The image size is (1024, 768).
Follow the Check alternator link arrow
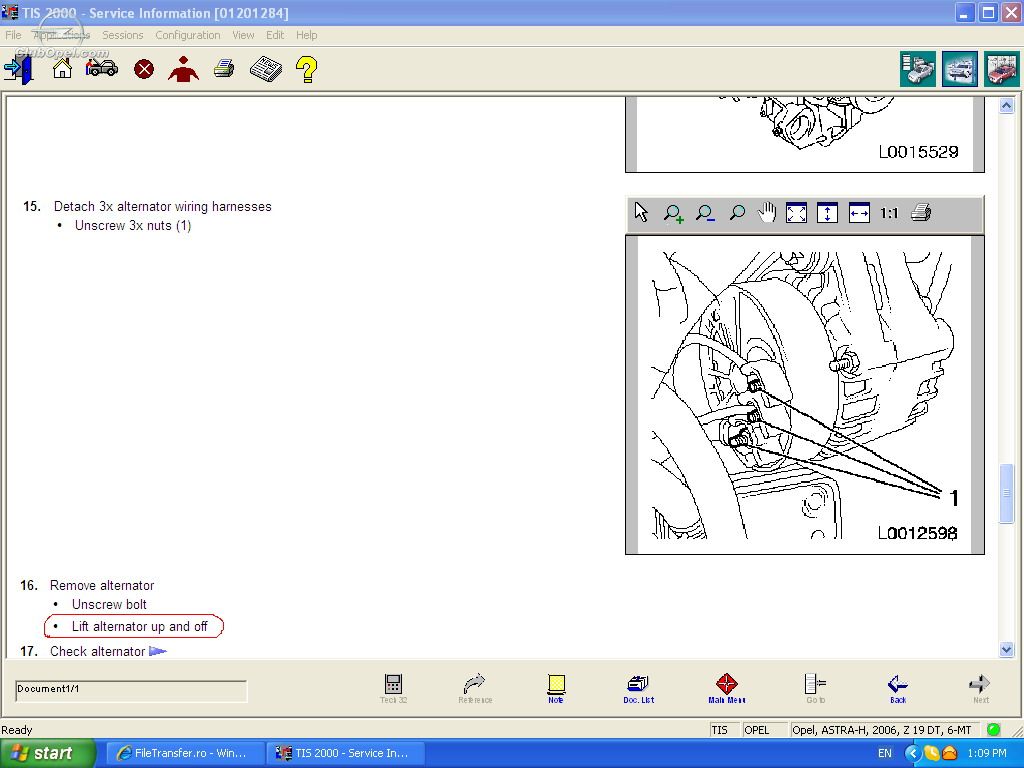158,651
